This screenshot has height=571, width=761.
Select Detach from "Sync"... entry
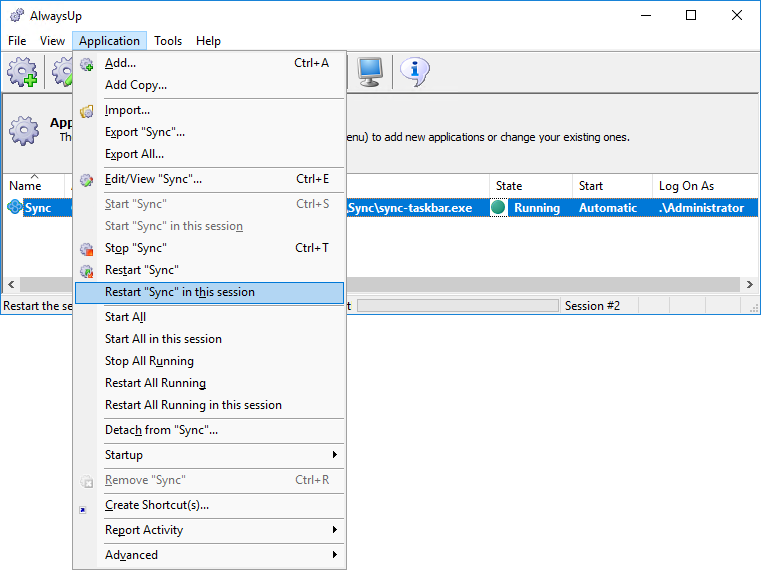(210, 430)
